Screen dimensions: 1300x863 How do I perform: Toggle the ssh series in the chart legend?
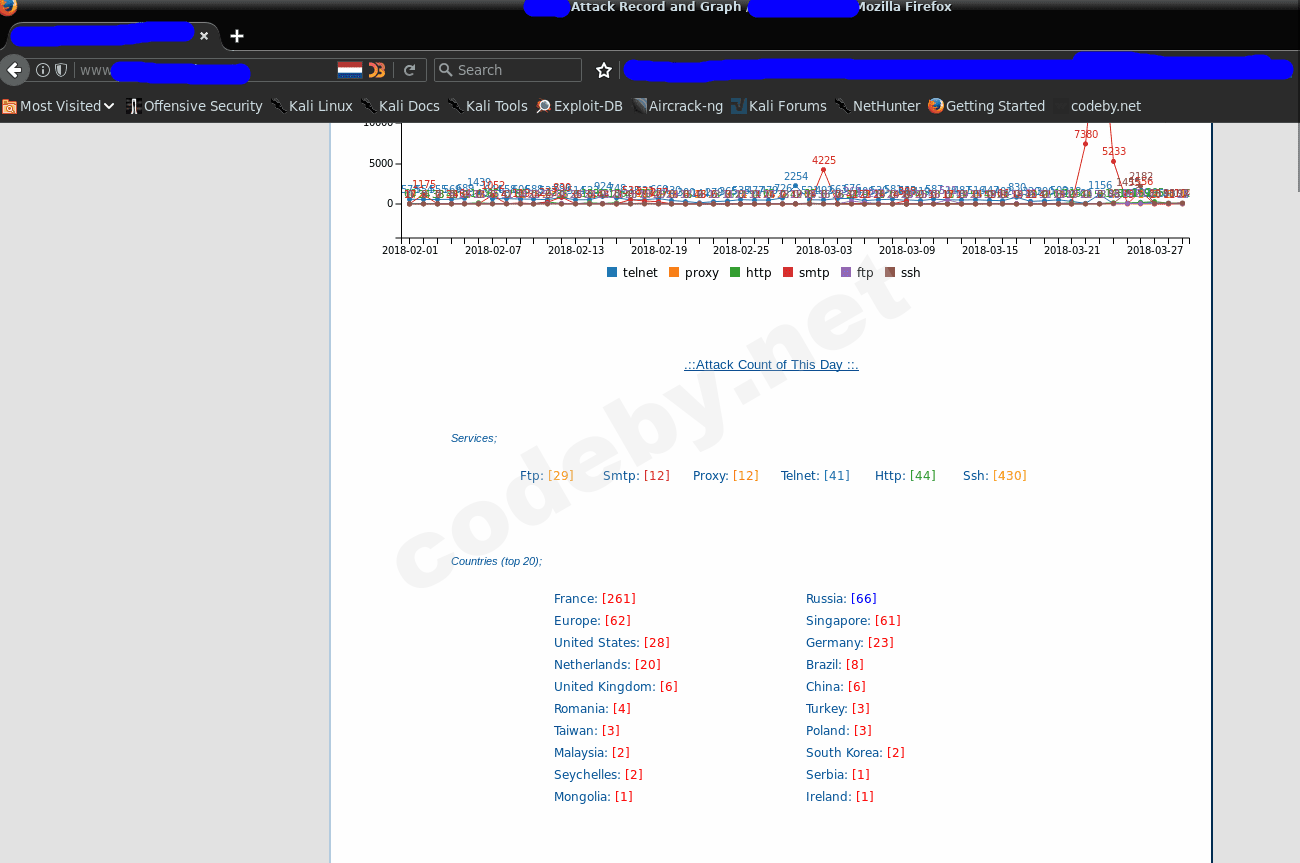click(903, 273)
